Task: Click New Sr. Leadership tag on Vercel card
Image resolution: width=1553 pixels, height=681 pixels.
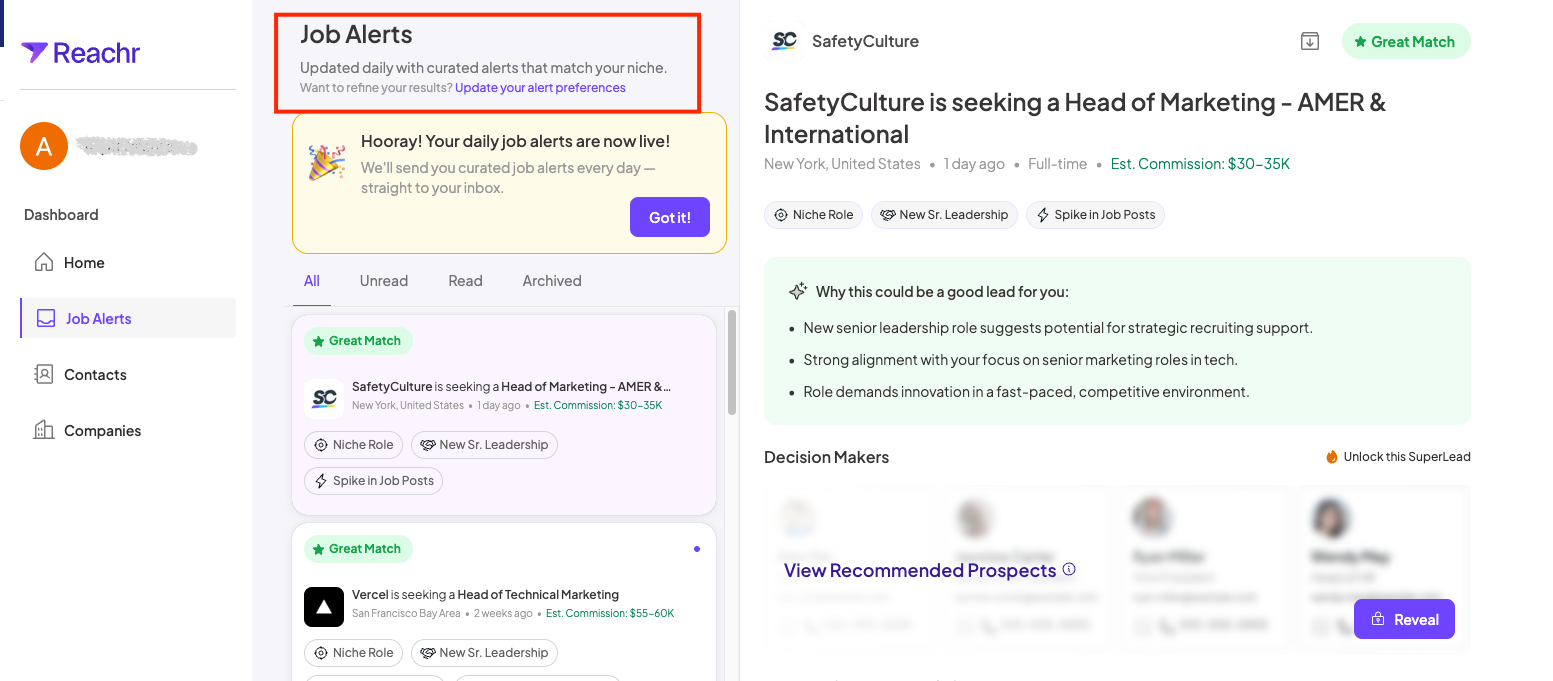Action: (484, 653)
